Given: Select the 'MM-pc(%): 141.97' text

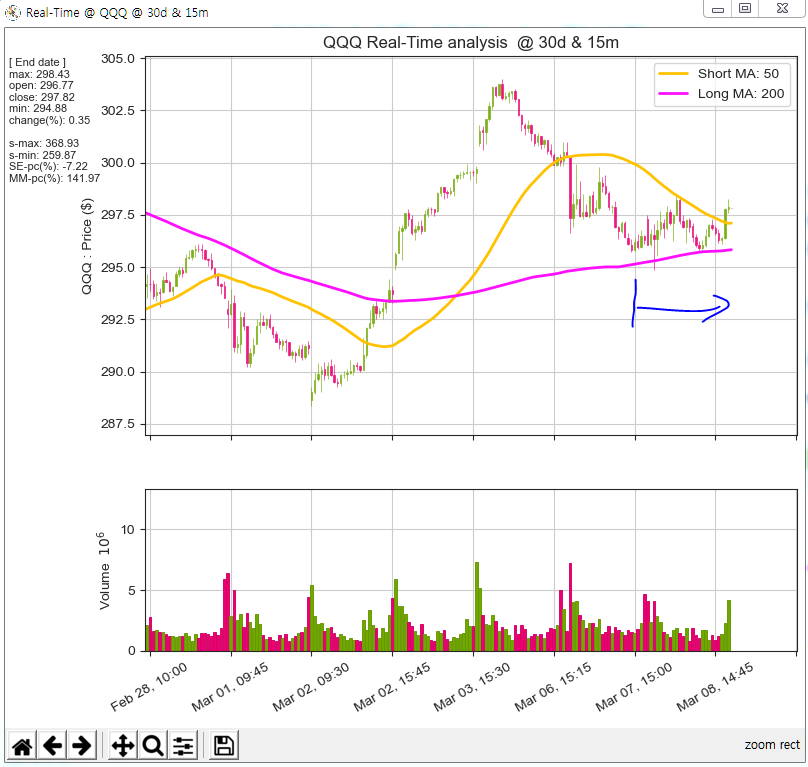Looking at the screenshot, I should [x=55, y=178].
